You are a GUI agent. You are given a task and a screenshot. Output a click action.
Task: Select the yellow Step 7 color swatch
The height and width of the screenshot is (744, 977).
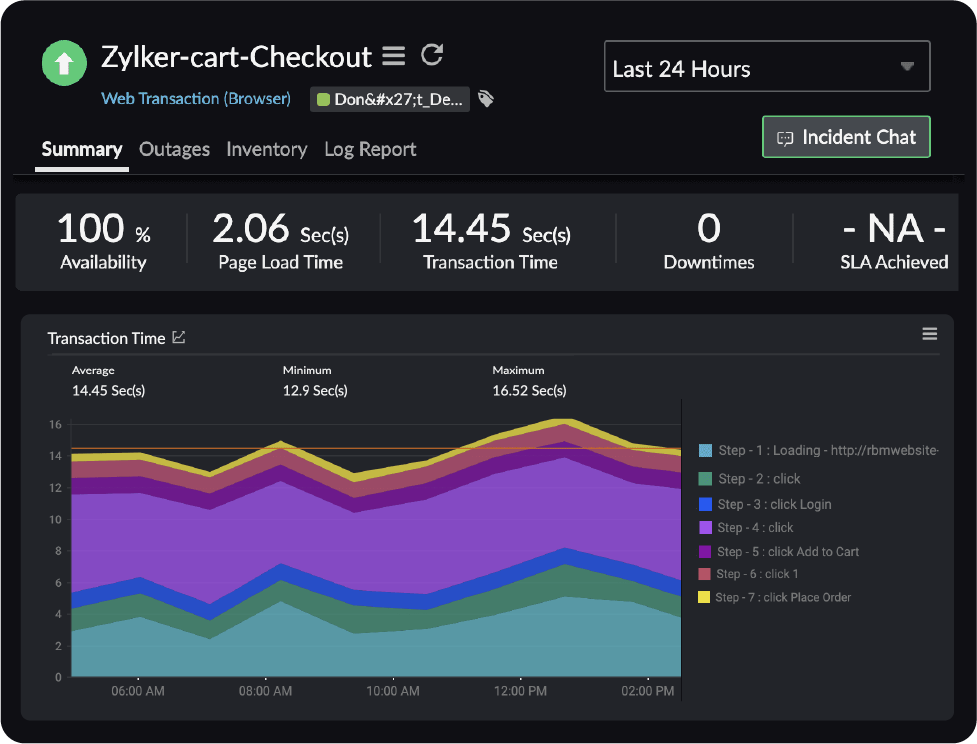pos(706,597)
